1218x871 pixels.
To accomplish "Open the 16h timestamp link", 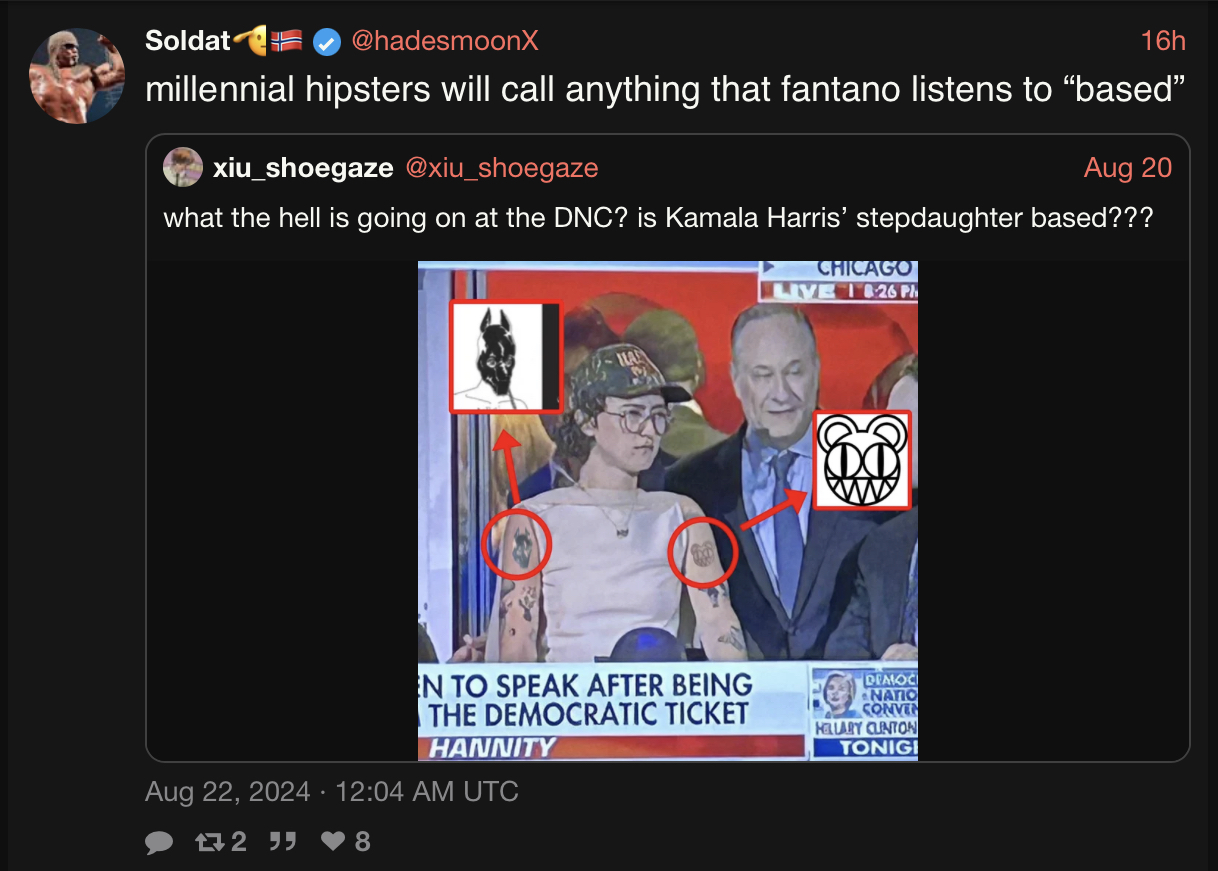I will (x=1163, y=41).
